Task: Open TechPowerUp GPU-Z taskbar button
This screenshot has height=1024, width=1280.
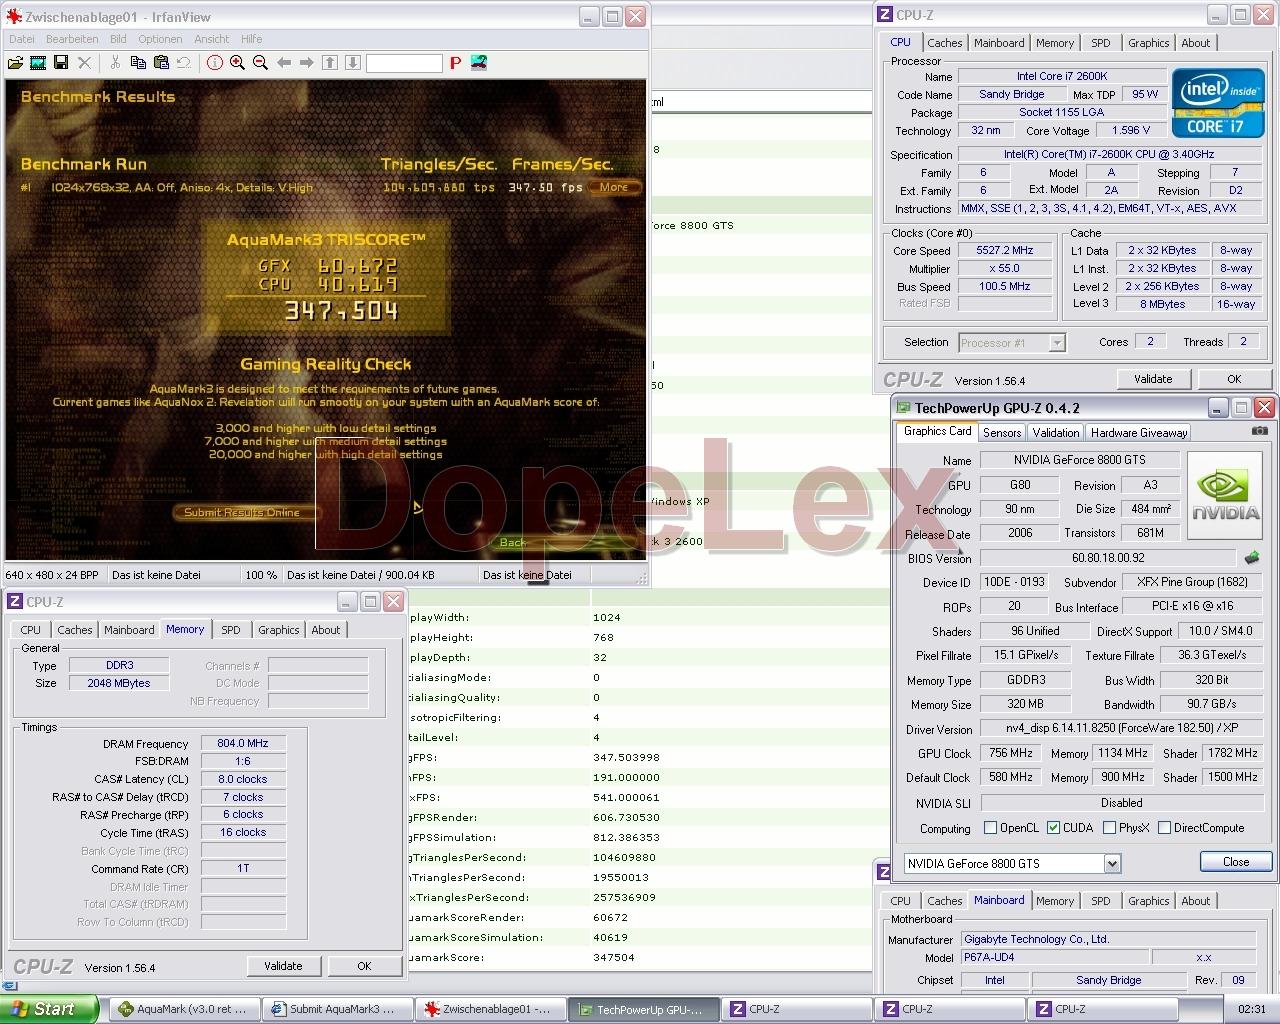Action: pos(645,1009)
